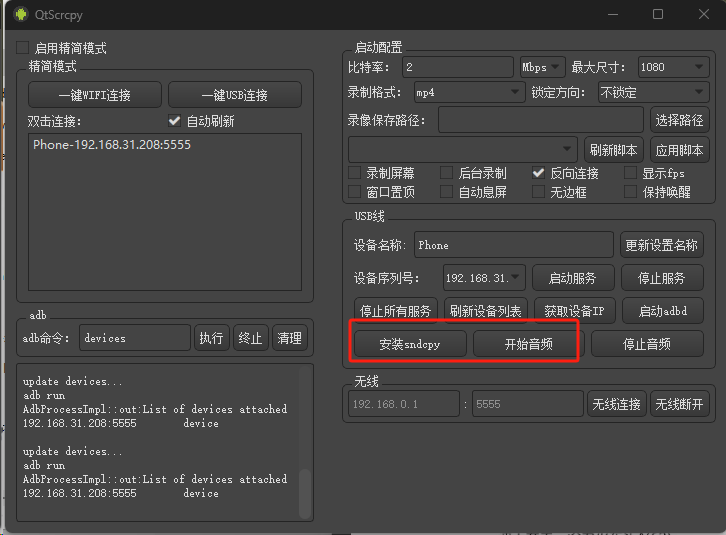Open the 设备序列号 dropdown
The width and height of the screenshot is (726, 535).
click(484, 277)
